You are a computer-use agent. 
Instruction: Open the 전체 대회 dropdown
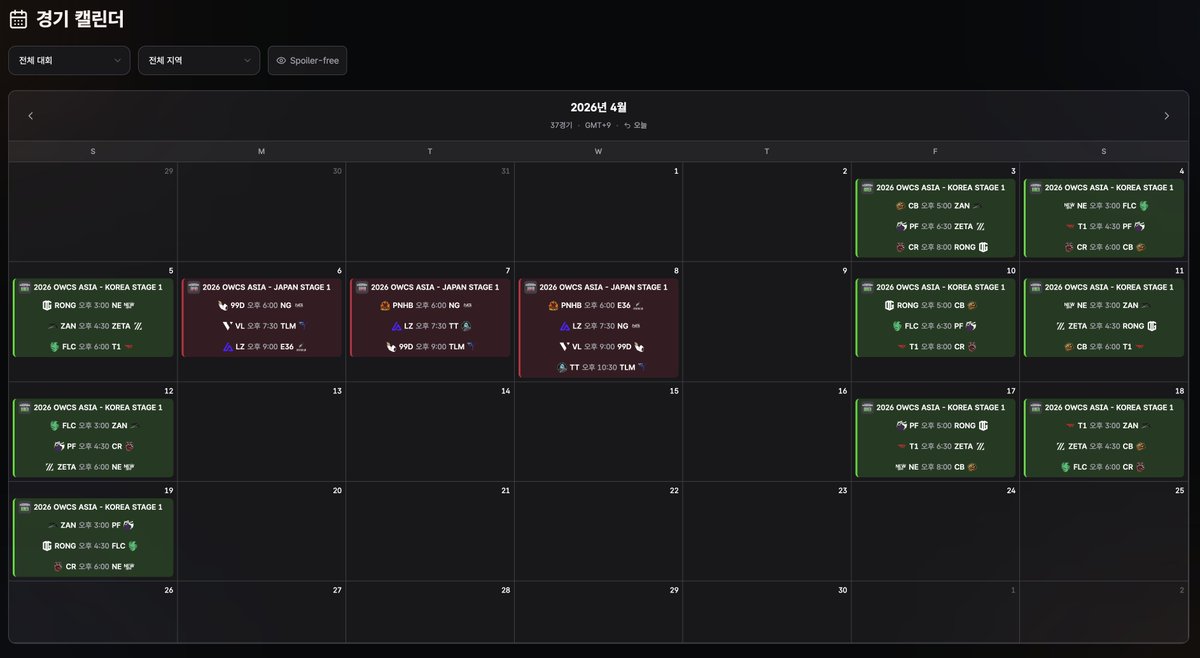click(68, 60)
